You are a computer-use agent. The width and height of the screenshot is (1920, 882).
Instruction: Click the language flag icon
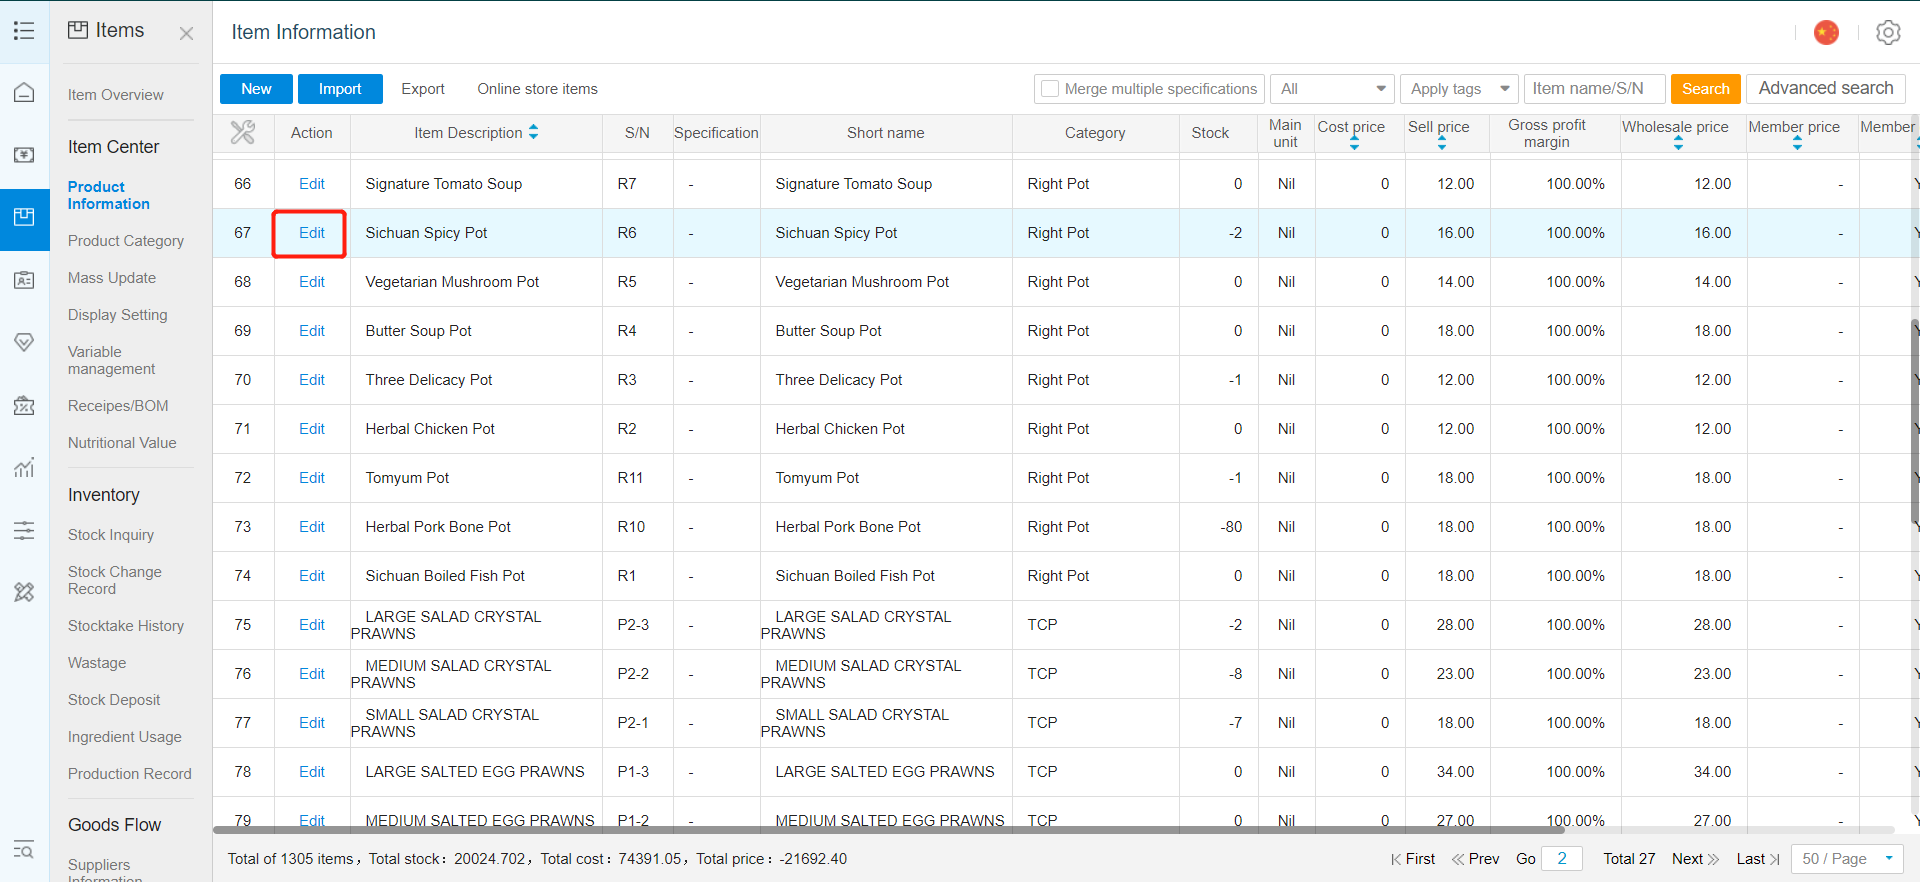pyautogui.click(x=1826, y=33)
